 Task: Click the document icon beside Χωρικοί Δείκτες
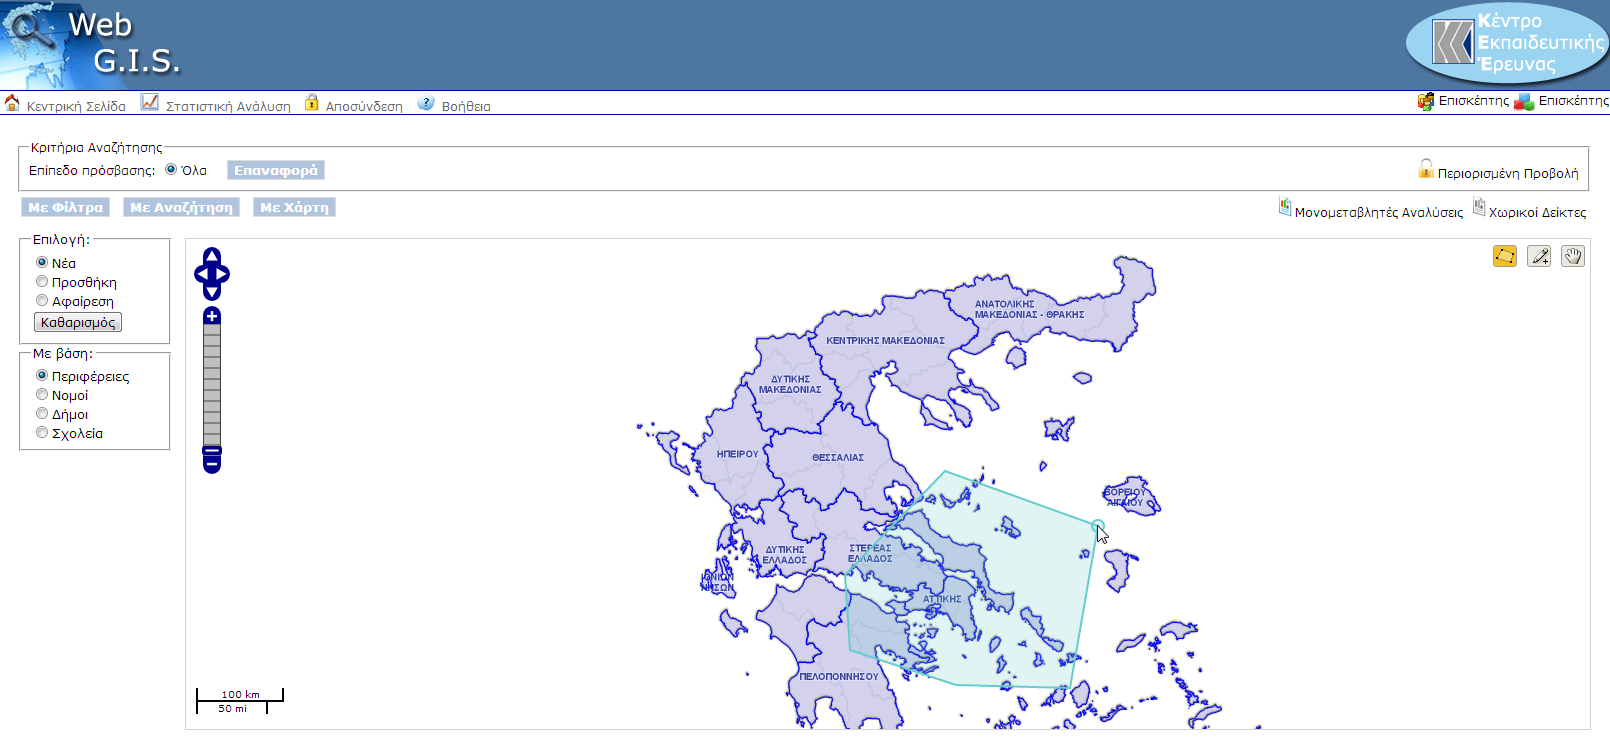[1479, 207]
